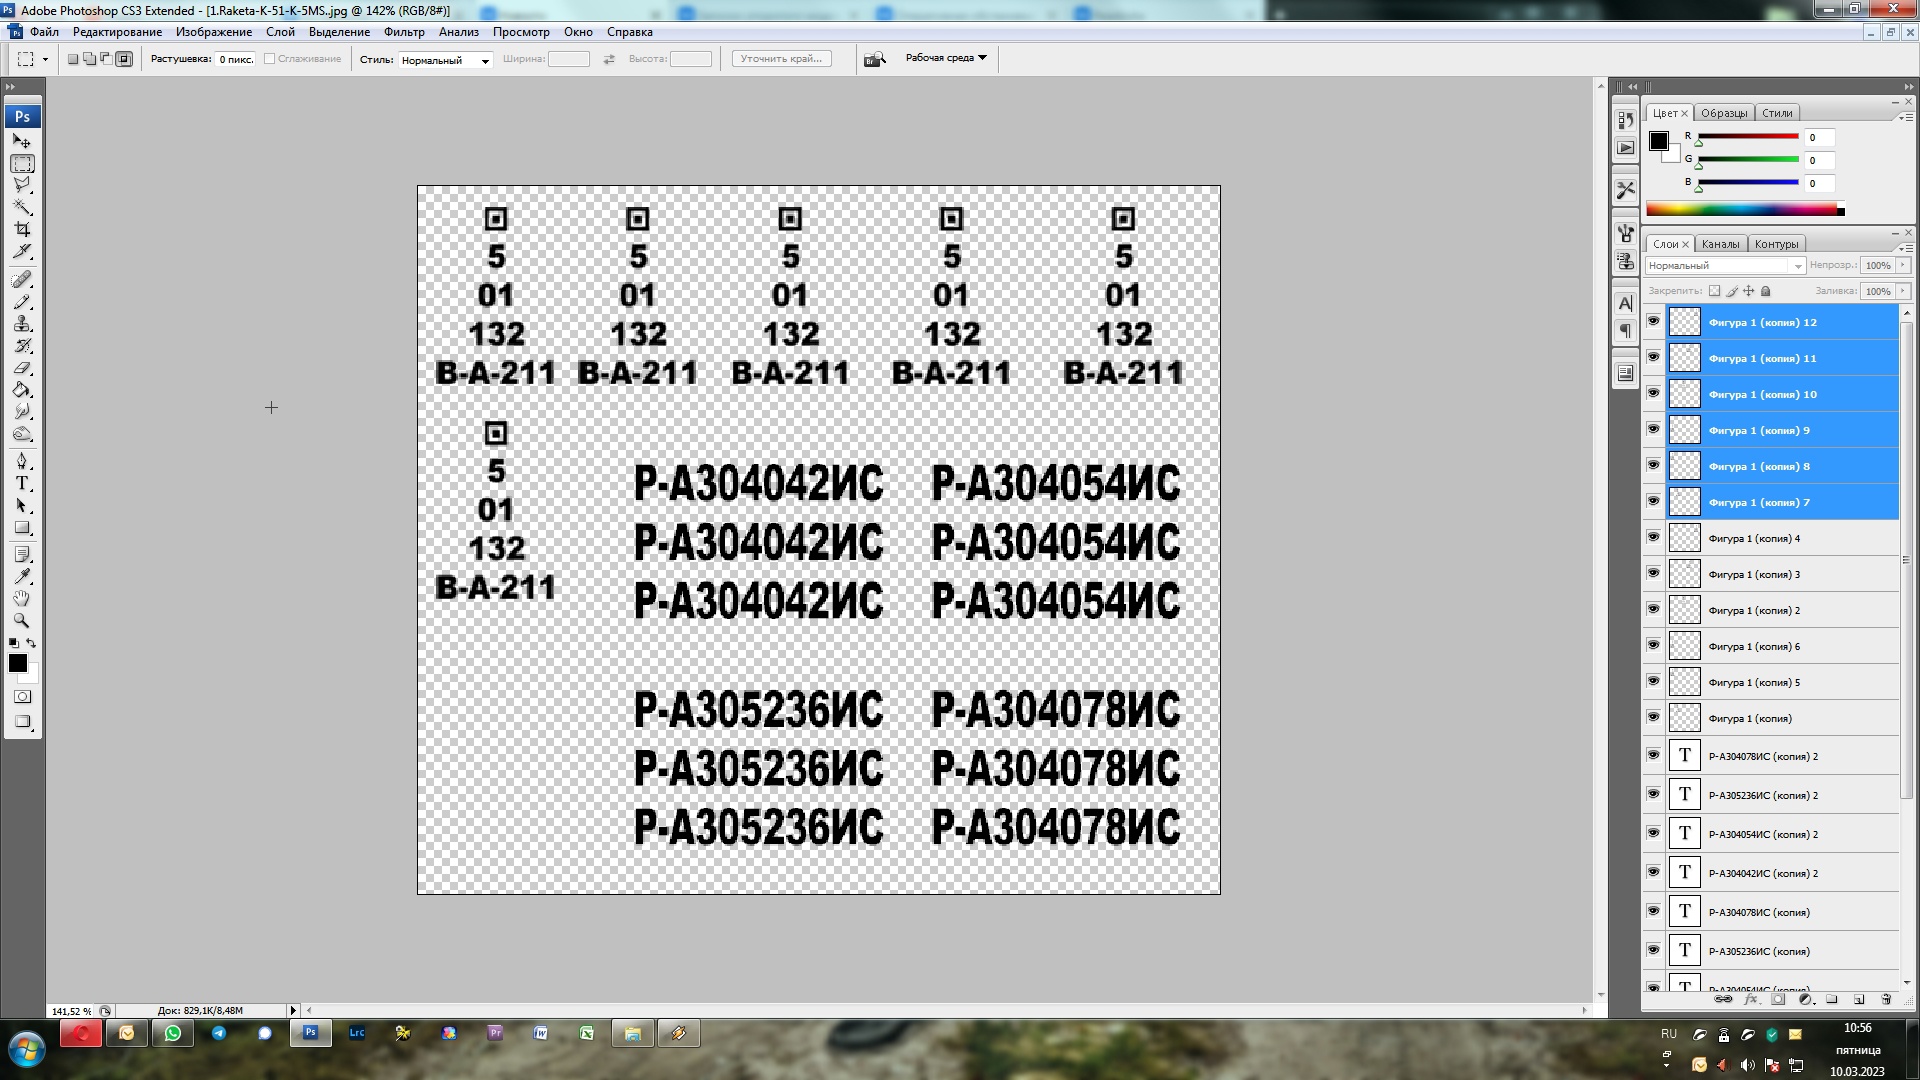Enable the Сглаживание checkbox
Screen dimensions: 1920x1080
[x=270, y=59]
